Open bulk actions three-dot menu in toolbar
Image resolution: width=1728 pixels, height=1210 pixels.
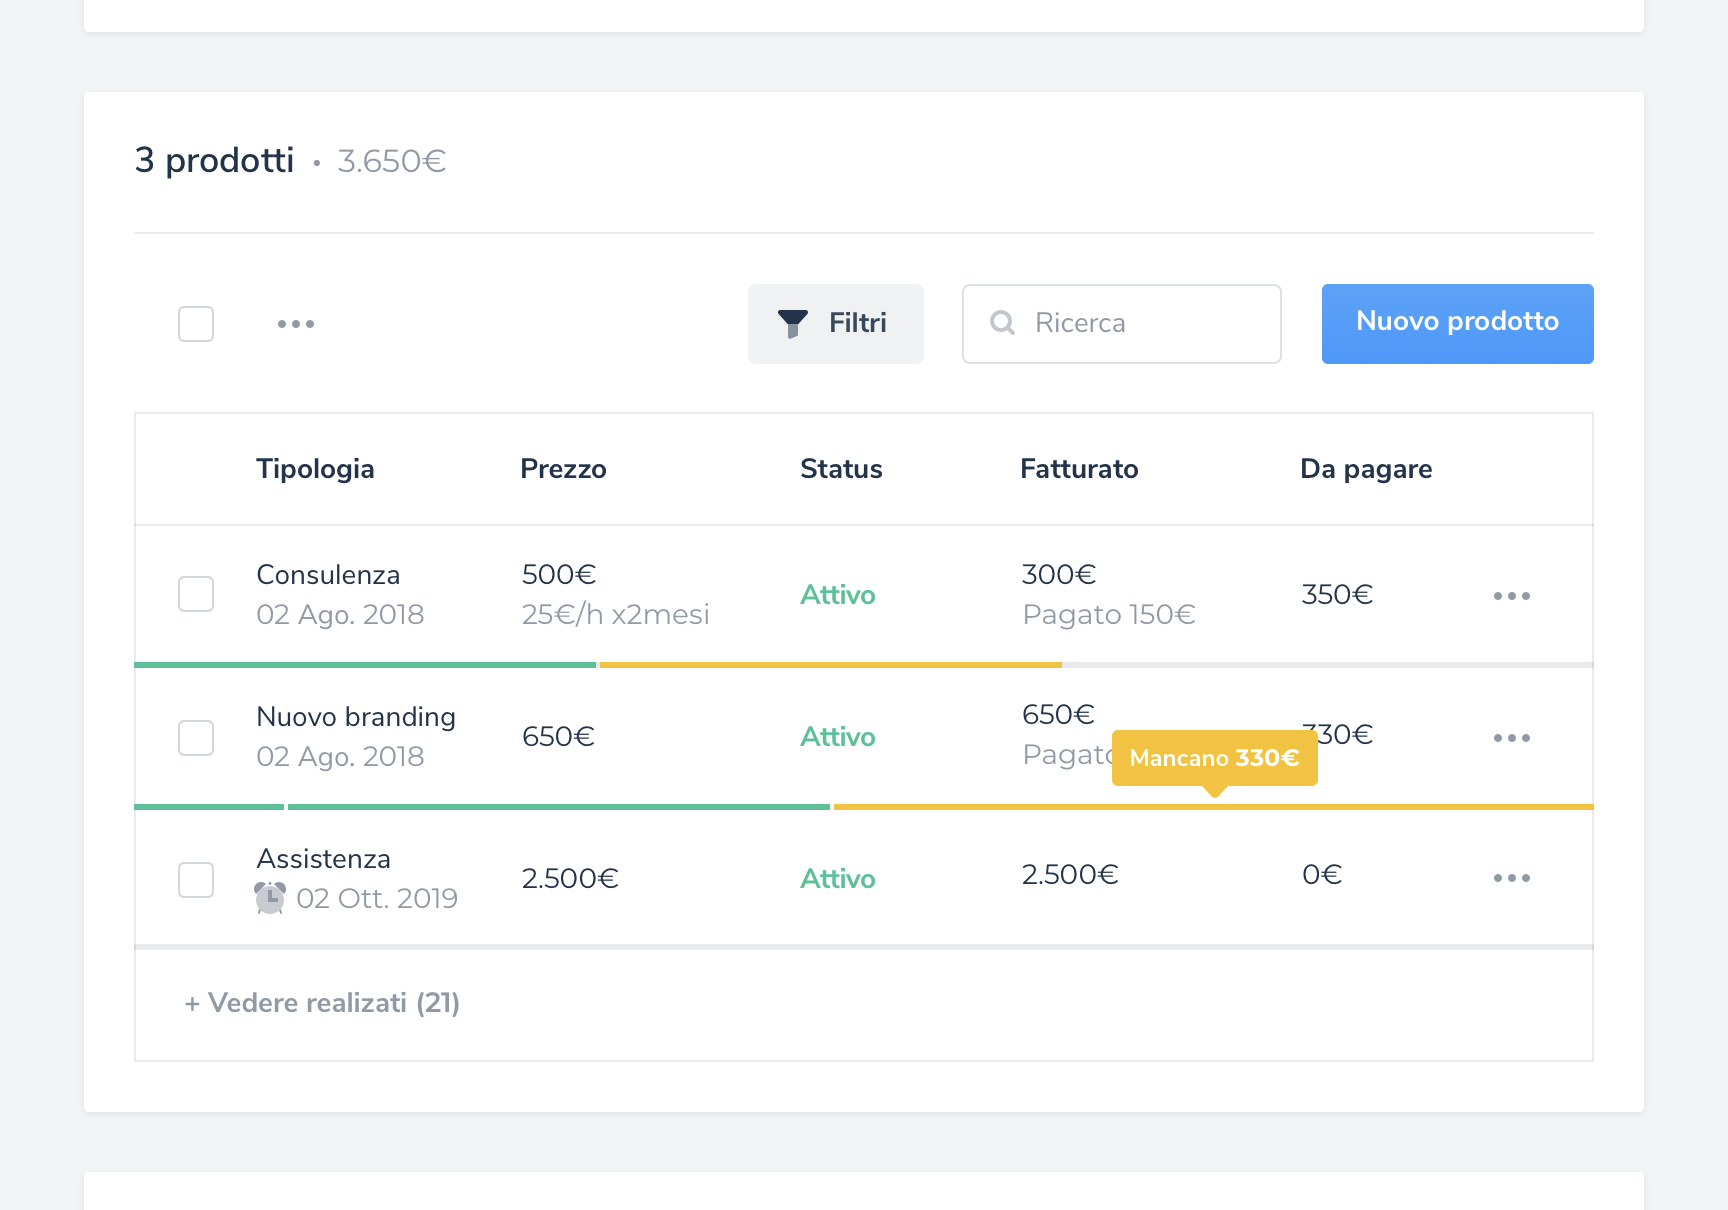click(296, 324)
